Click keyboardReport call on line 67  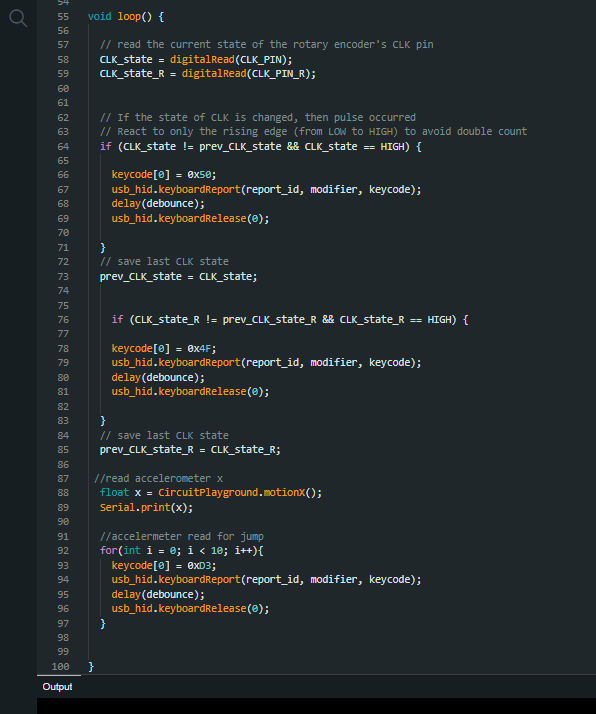(266, 189)
